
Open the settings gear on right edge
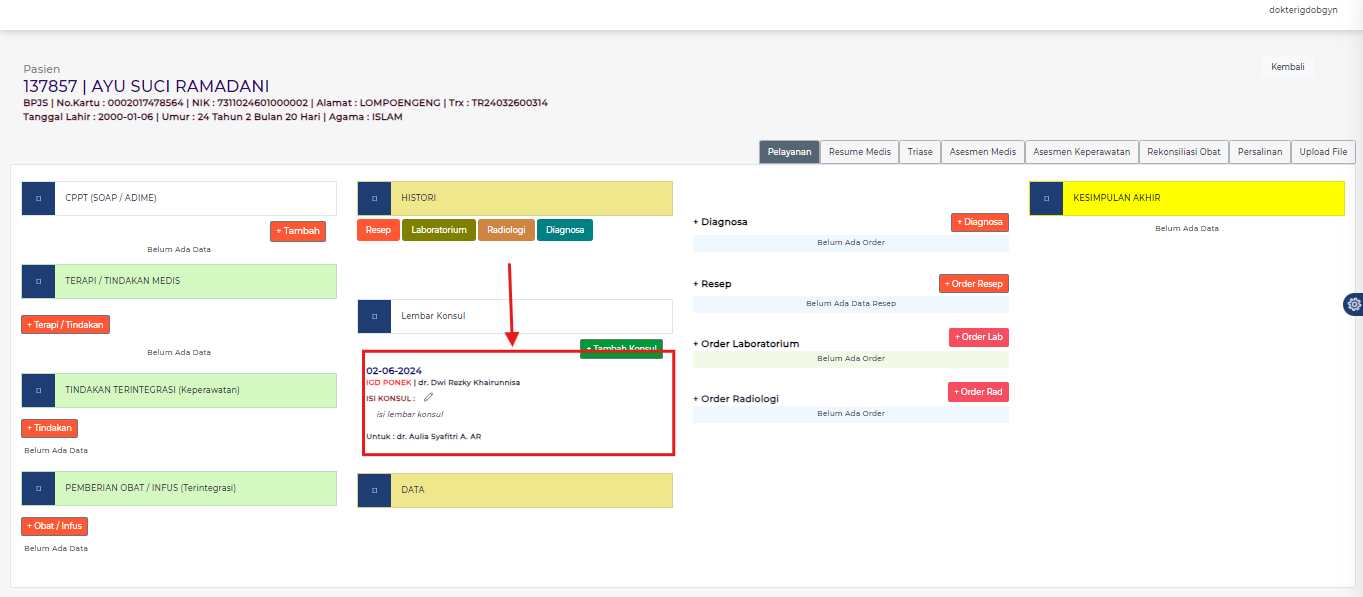point(1354,304)
